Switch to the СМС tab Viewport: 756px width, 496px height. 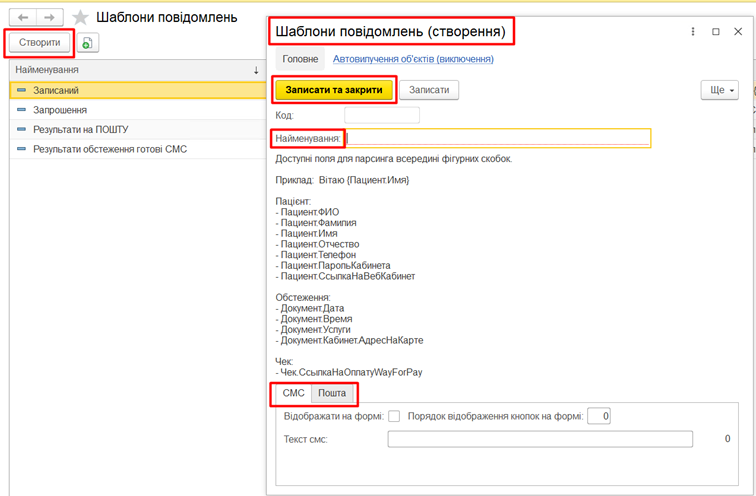293,394
